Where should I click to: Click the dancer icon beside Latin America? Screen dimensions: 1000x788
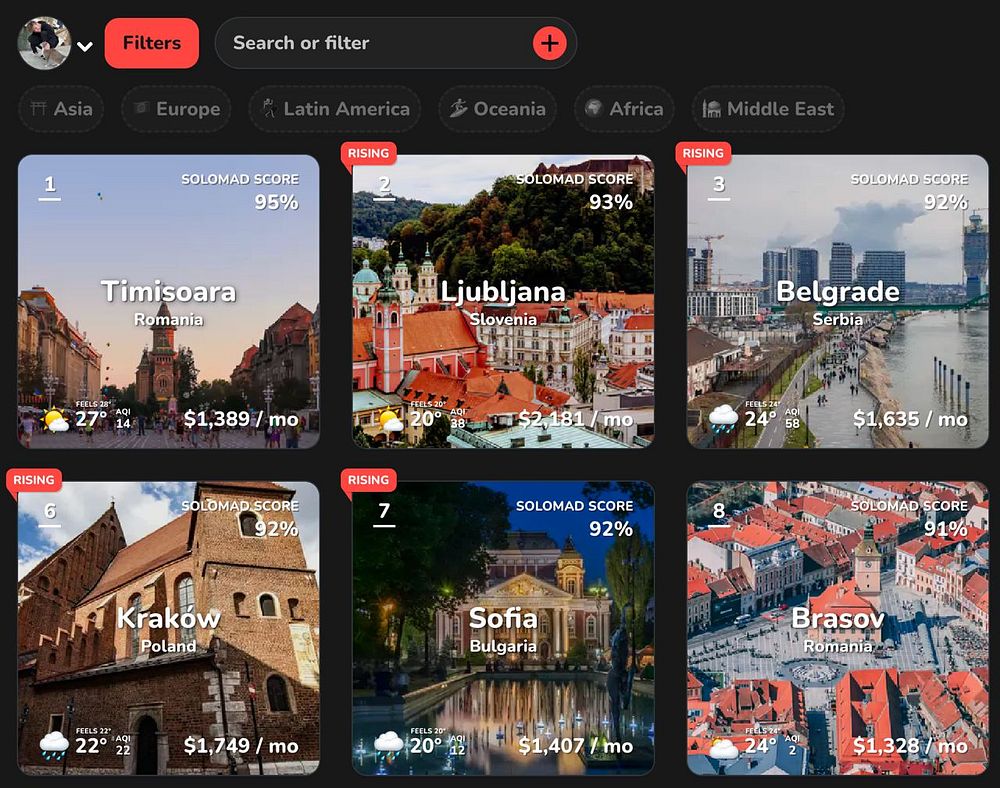point(269,108)
